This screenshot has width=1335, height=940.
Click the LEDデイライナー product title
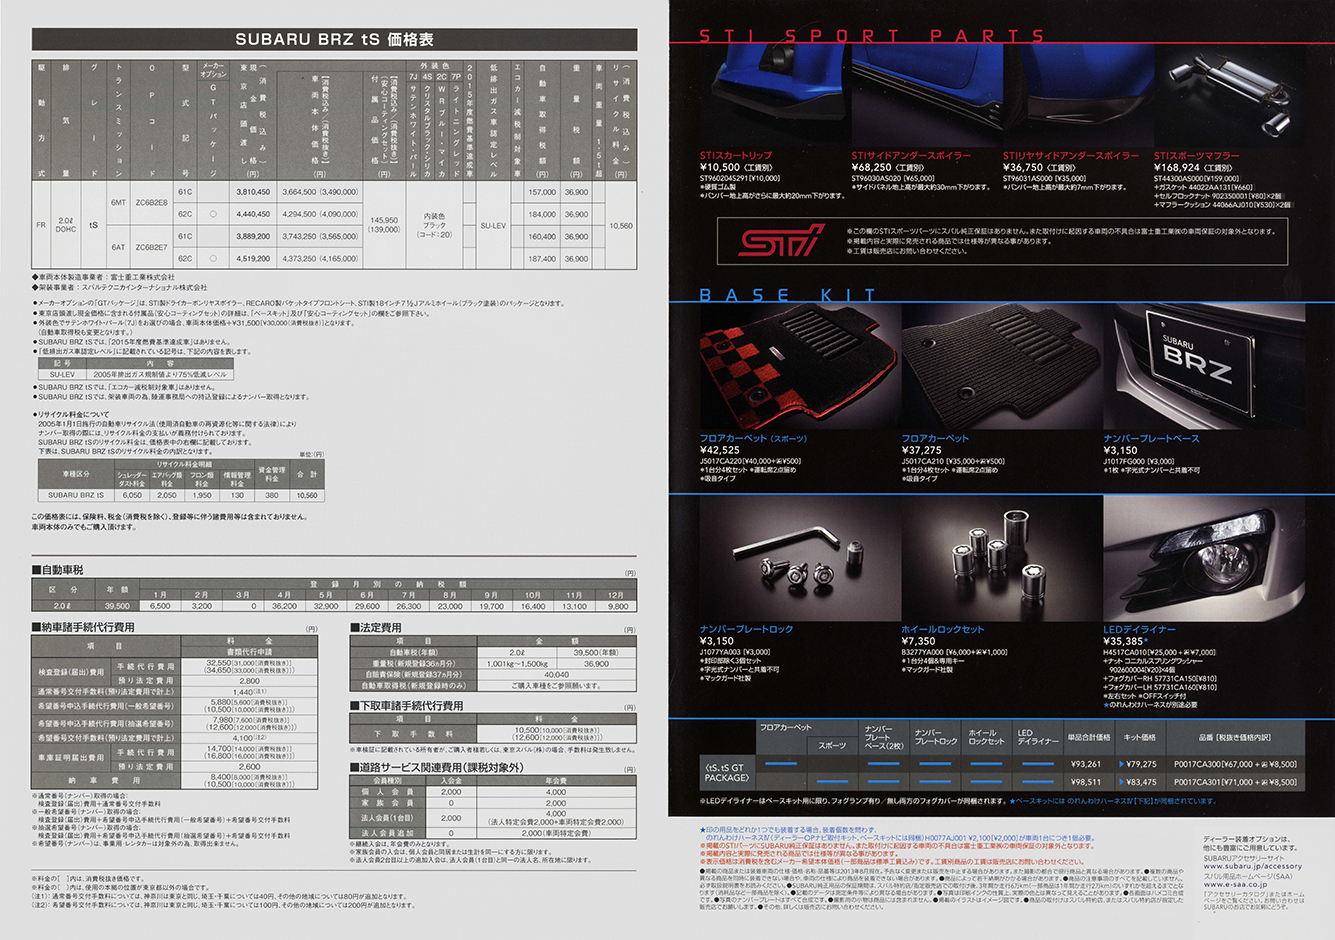(x=1140, y=629)
